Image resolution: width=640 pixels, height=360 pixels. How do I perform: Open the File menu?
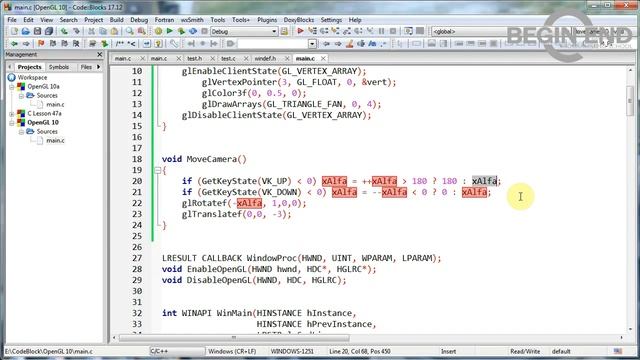(x=12, y=20)
